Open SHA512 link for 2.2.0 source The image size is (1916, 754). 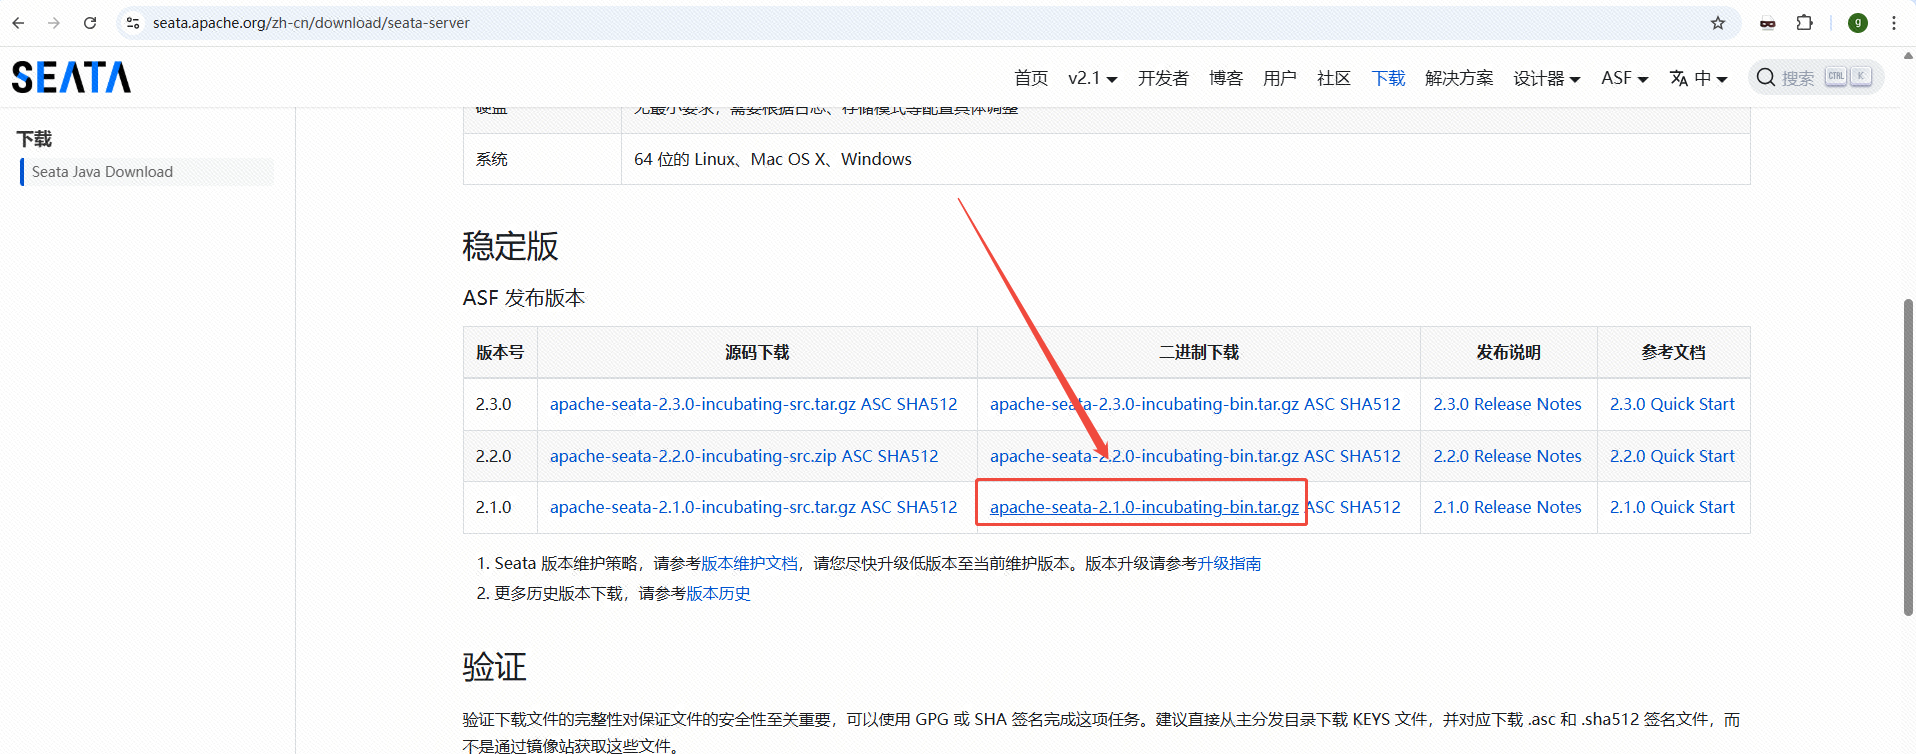pyautogui.click(x=908, y=456)
